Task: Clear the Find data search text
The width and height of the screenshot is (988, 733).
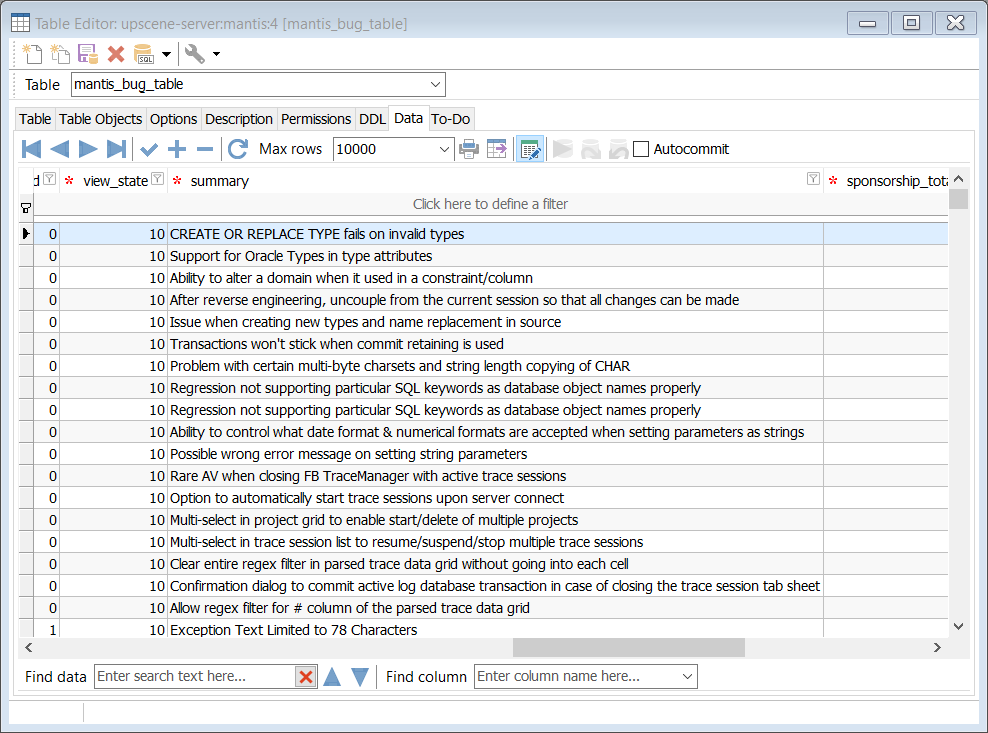Action: point(306,677)
